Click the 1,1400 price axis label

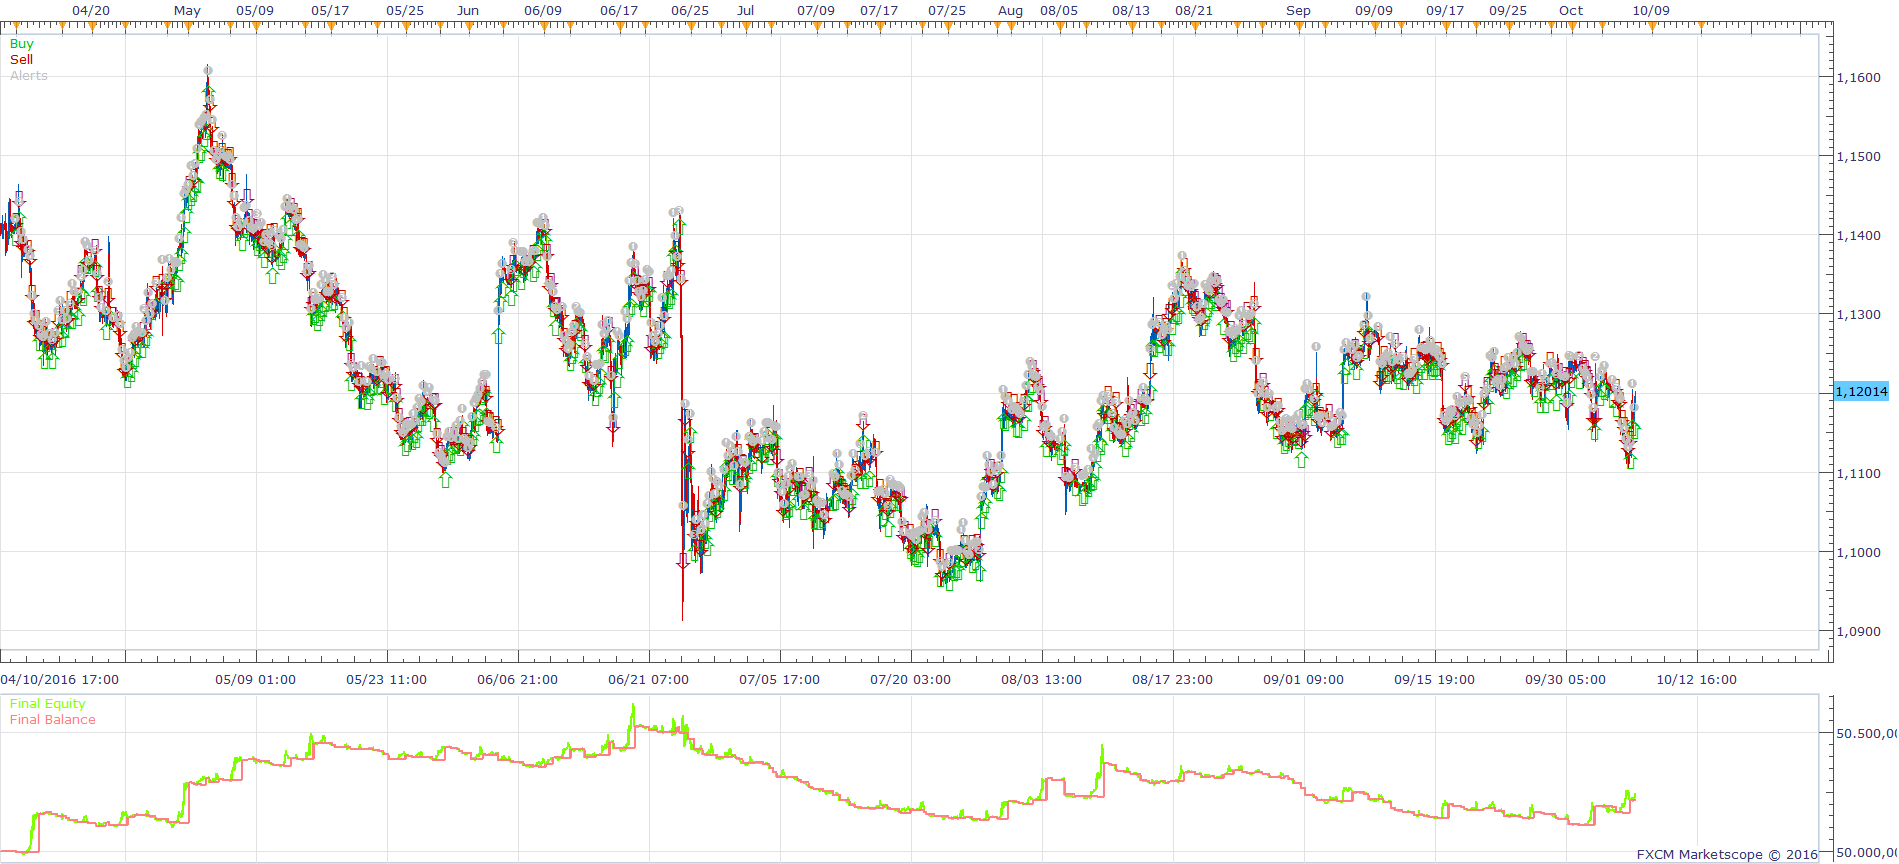coord(1859,236)
